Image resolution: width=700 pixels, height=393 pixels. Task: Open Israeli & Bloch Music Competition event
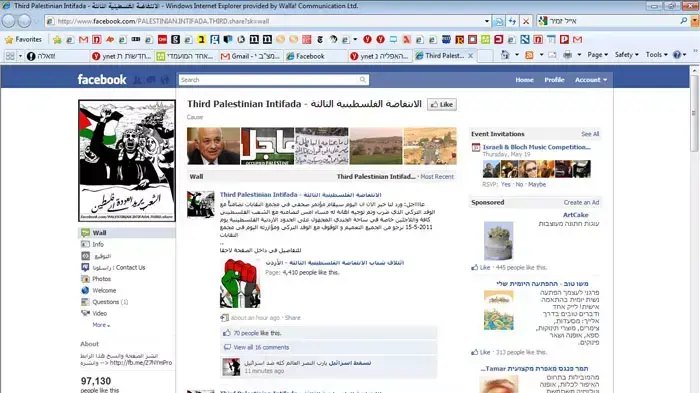536,147
